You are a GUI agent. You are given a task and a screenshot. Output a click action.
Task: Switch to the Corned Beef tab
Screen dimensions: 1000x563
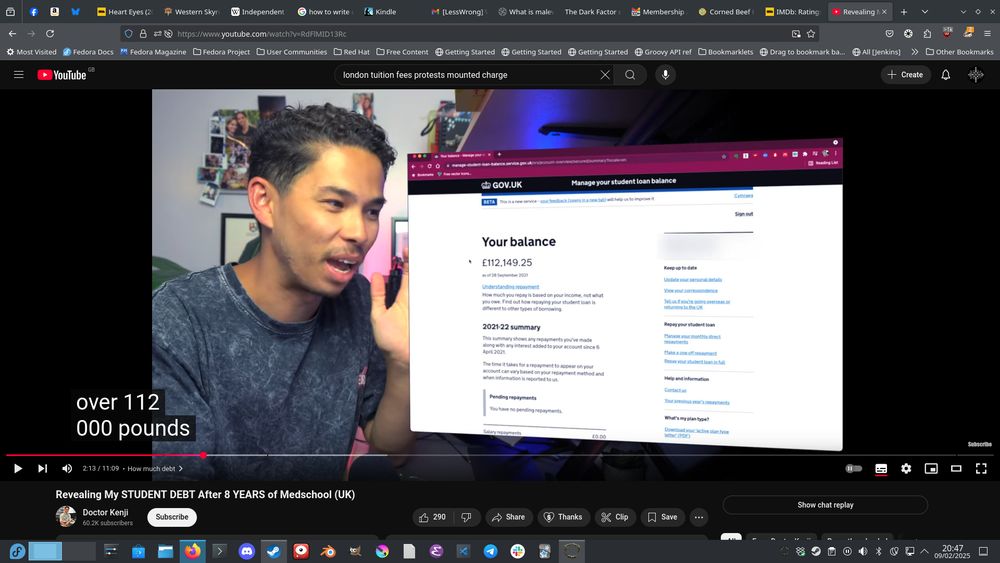[x=726, y=11]
